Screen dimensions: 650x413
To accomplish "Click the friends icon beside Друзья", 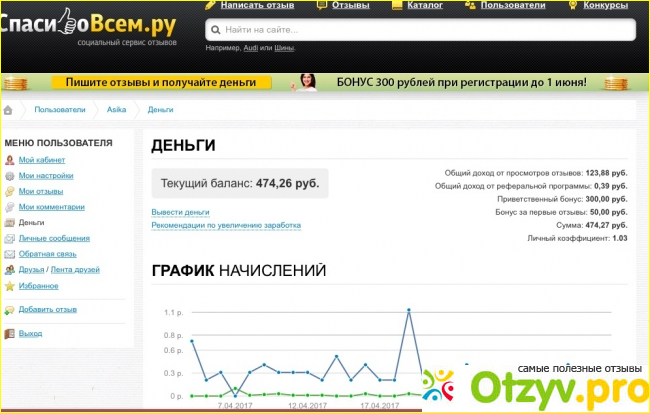I will [x=10, y=269].
